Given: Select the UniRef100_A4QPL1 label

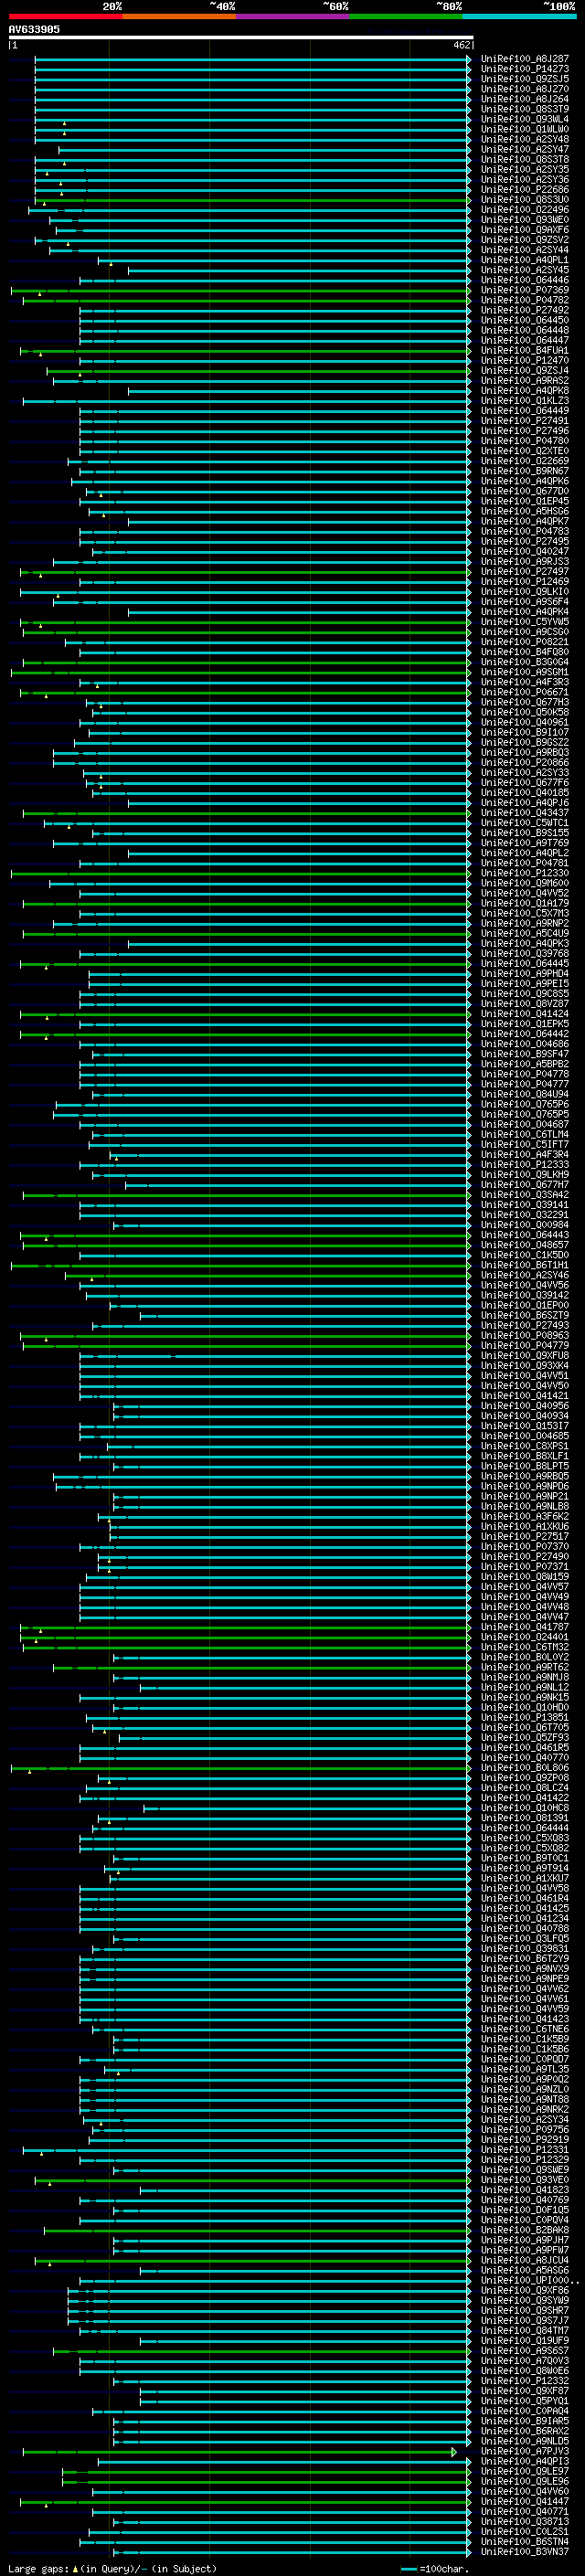Looking at the screenshot, I should point(524,260).
